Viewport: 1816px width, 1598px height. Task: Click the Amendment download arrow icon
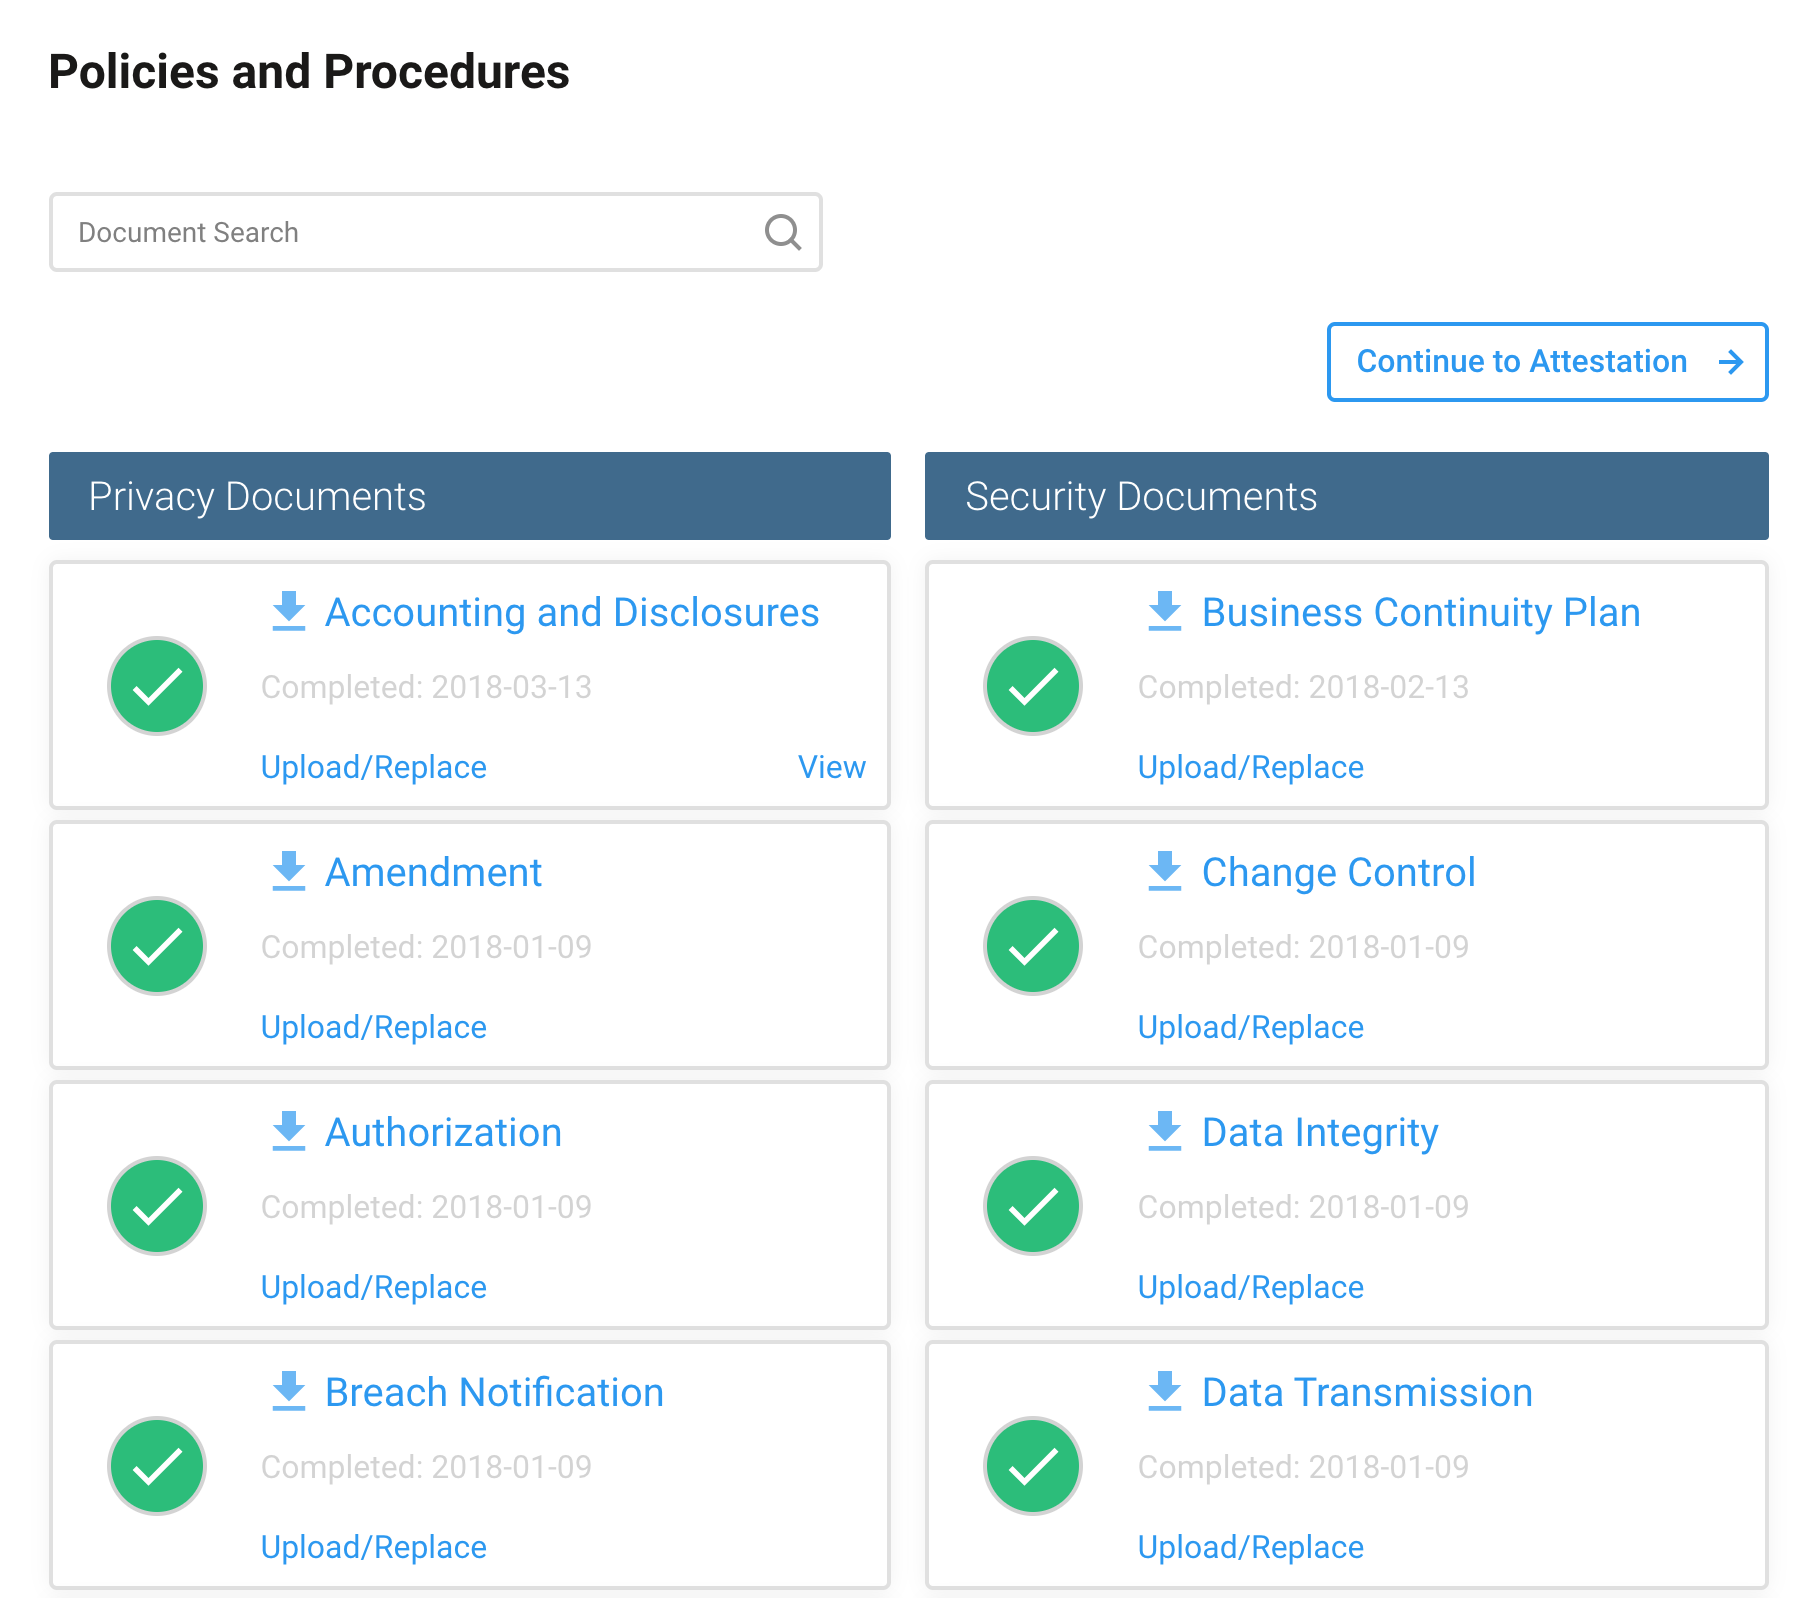click(289, 871)
